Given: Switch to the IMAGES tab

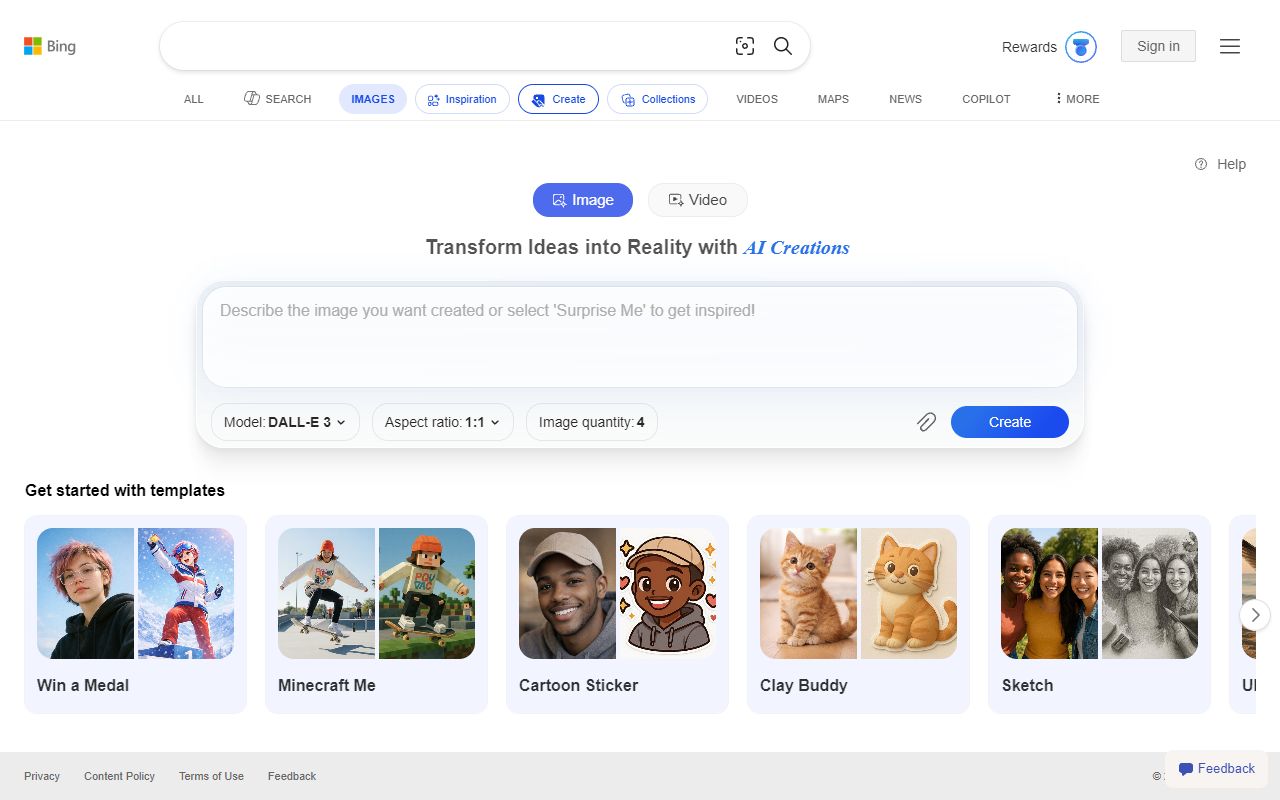Looking at the screenshot, I should 372,99.
